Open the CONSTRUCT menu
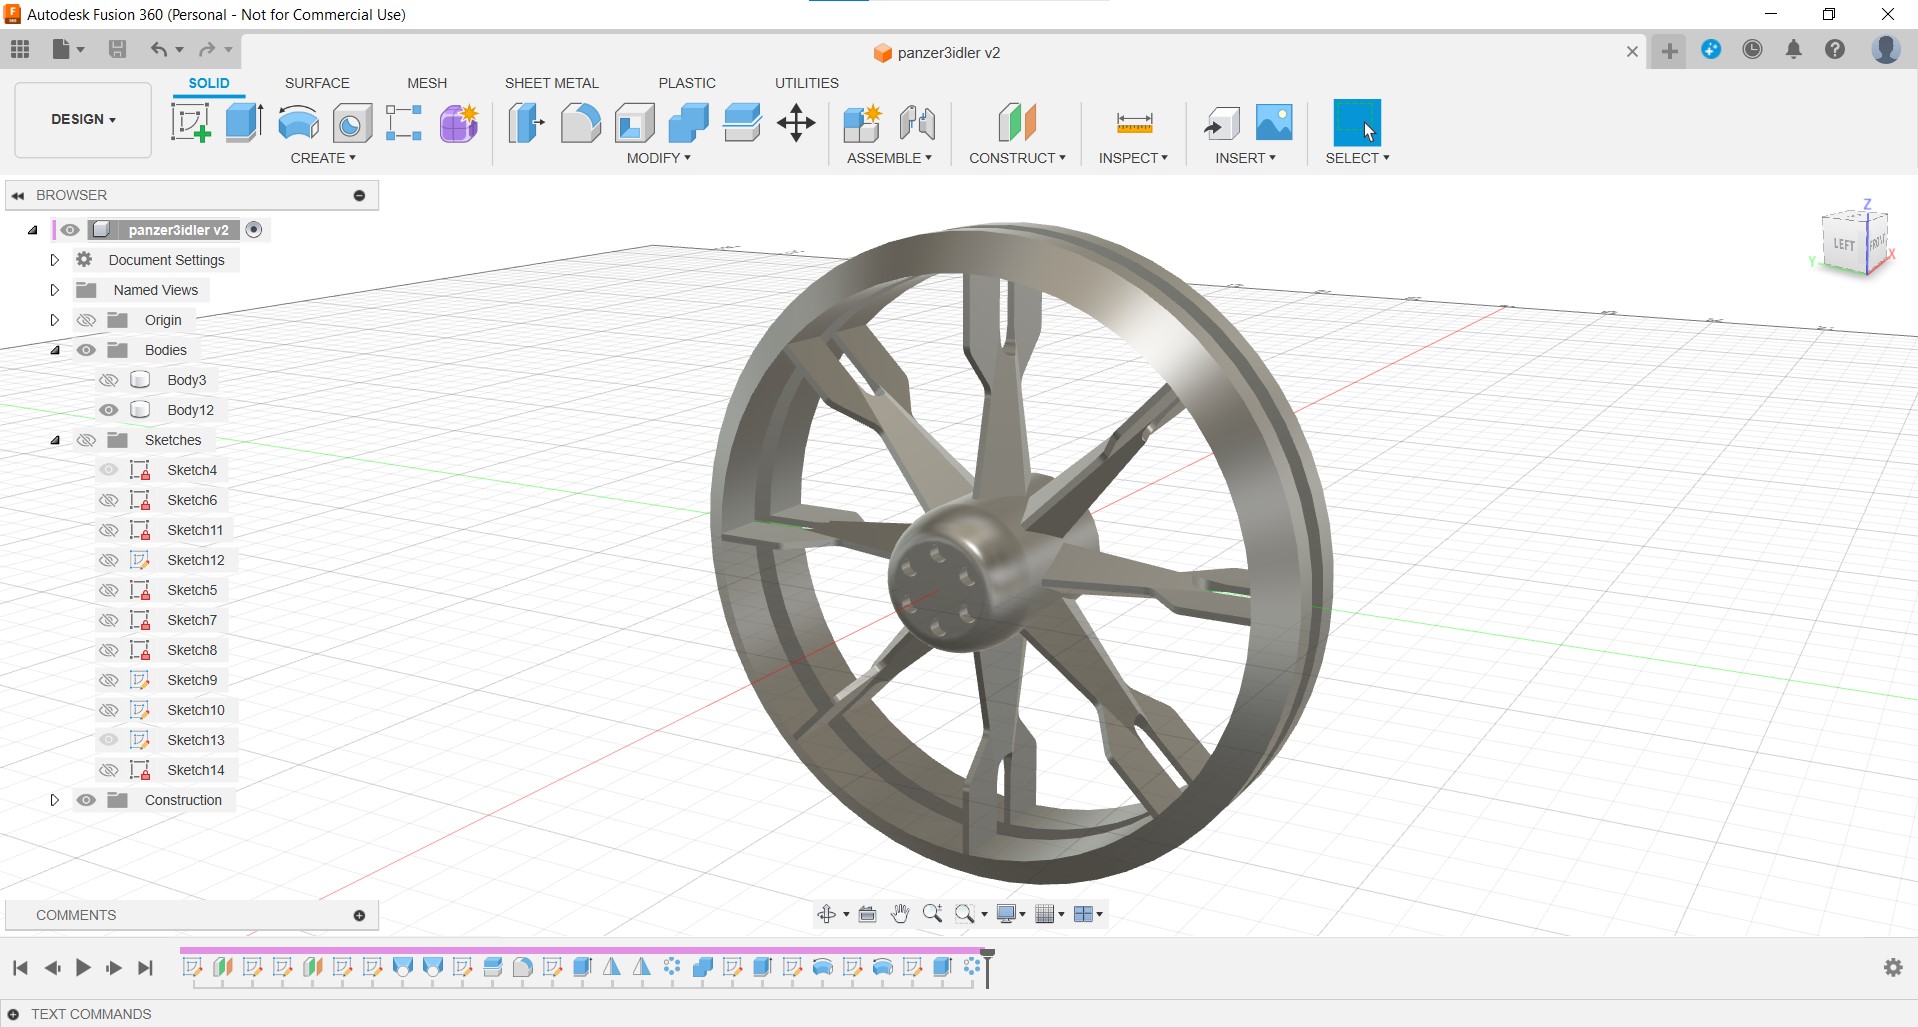 pos(1017,158)
